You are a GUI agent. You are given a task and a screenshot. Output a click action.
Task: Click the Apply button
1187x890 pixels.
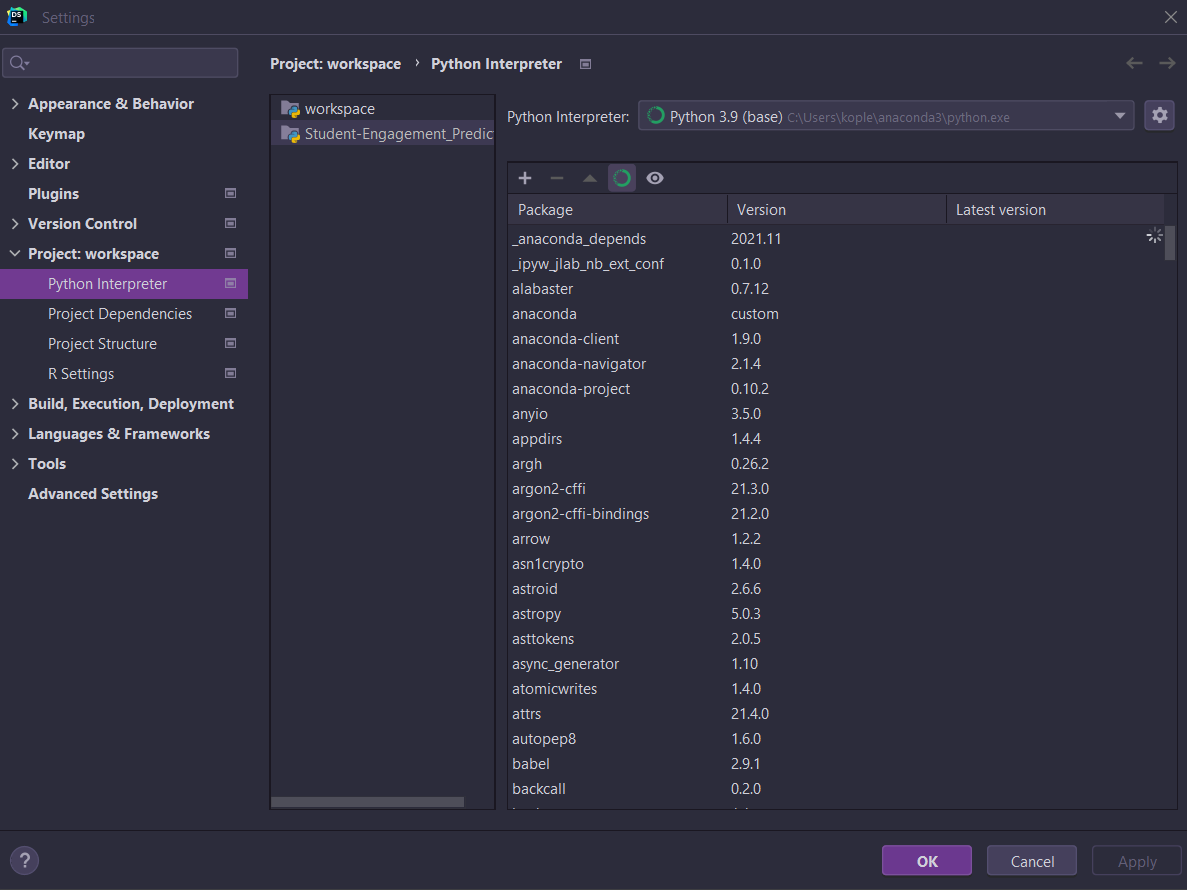1136,860
